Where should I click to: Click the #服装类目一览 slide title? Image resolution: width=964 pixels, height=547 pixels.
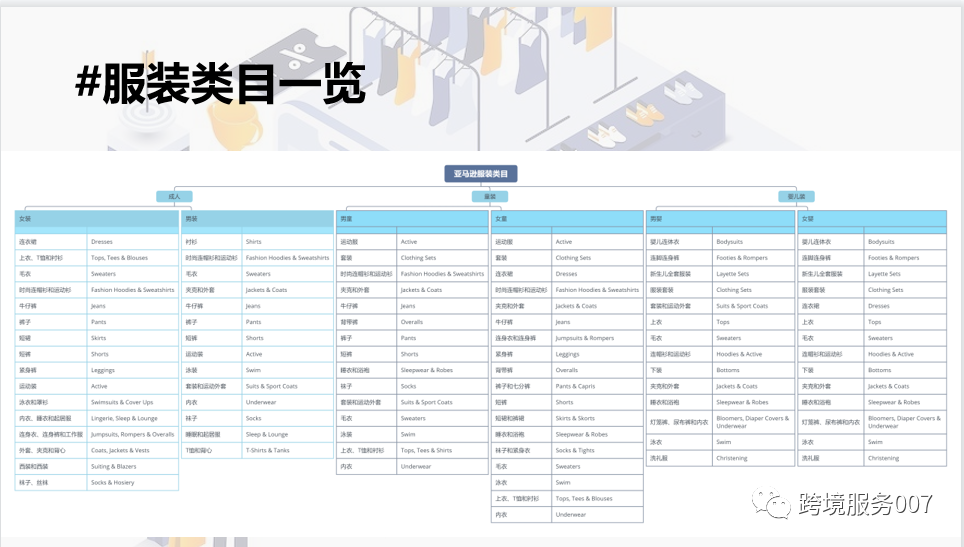pyautogui.click(x=220, y=84)
